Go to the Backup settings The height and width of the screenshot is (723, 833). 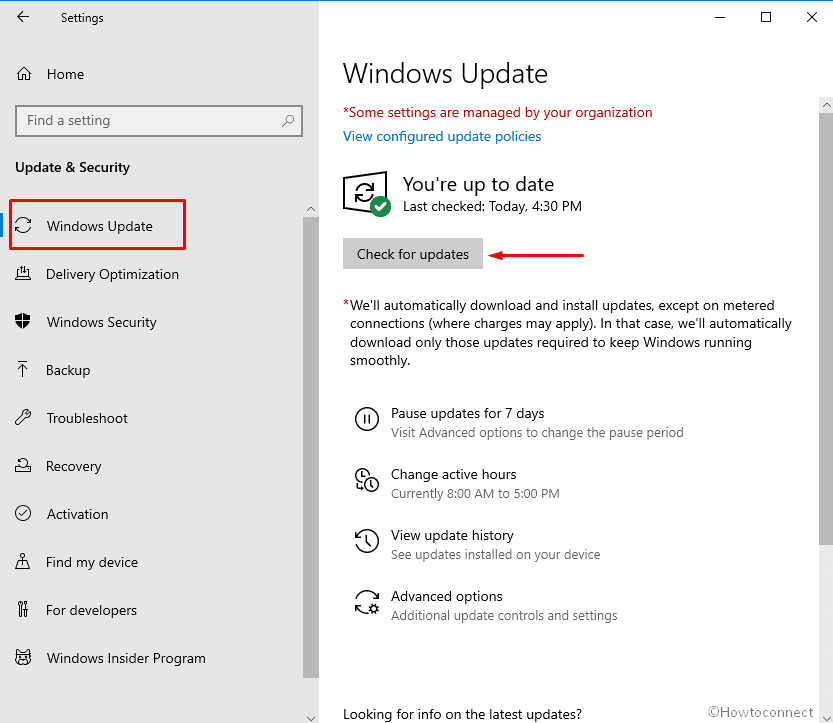tap(68, 370)
